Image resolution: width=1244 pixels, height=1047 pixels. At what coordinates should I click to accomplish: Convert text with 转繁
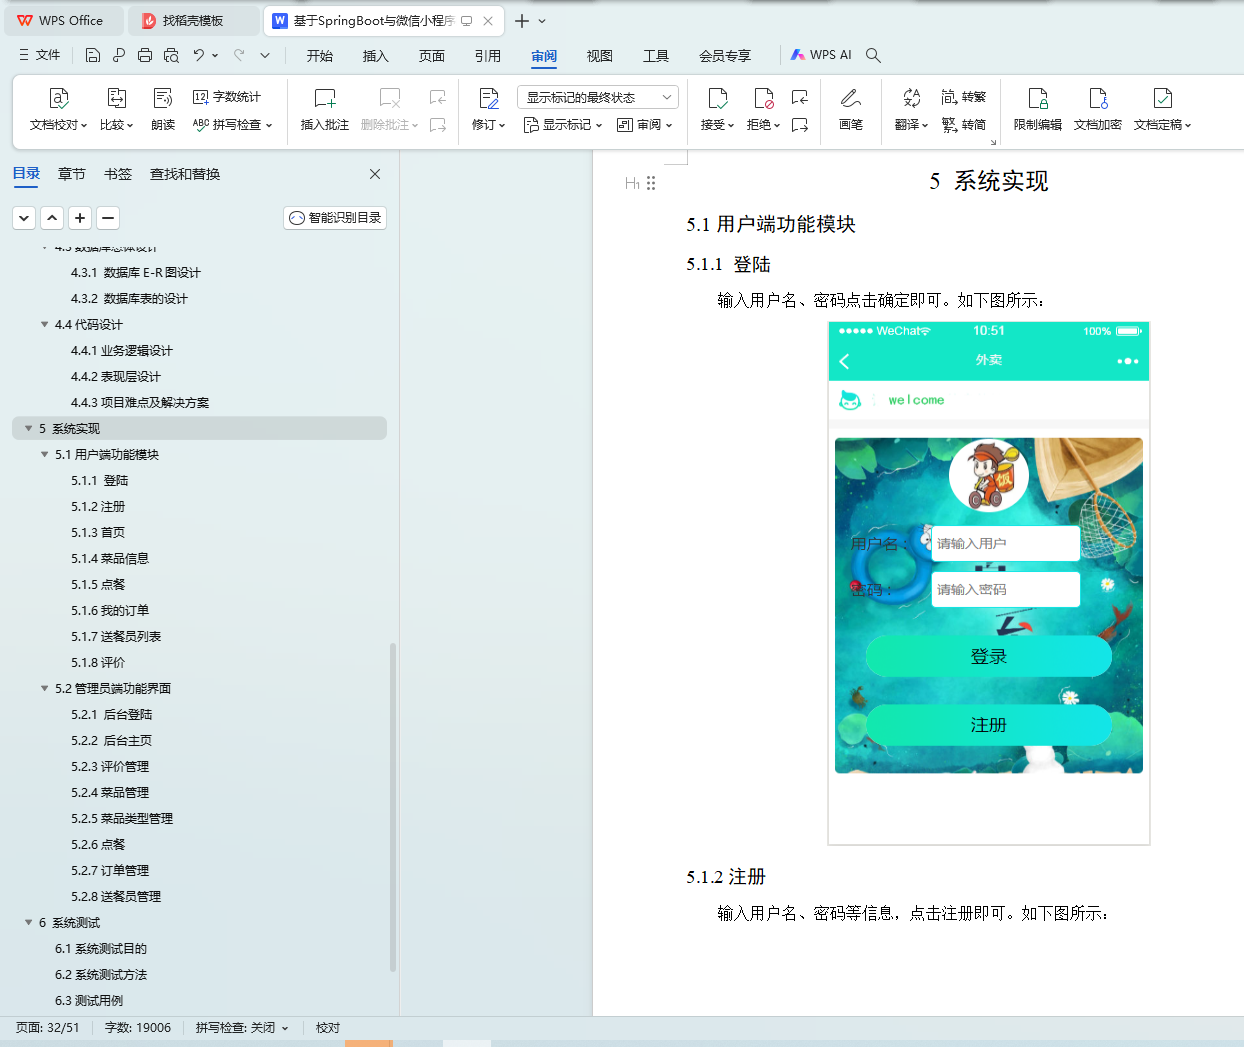(964, 97)
